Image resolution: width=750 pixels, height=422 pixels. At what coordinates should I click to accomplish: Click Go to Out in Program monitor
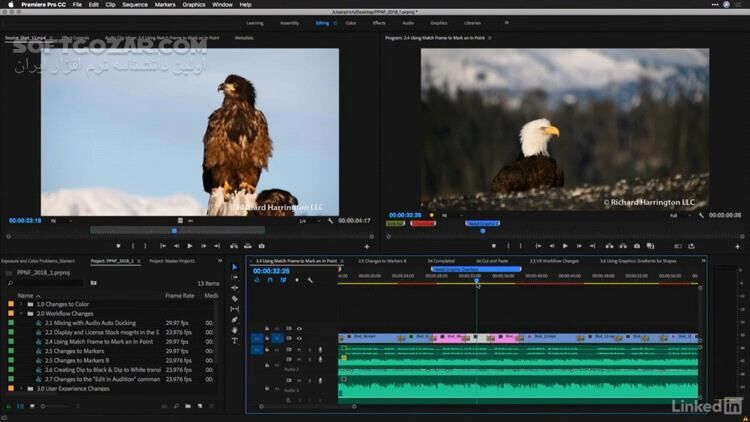coord(592,246)
